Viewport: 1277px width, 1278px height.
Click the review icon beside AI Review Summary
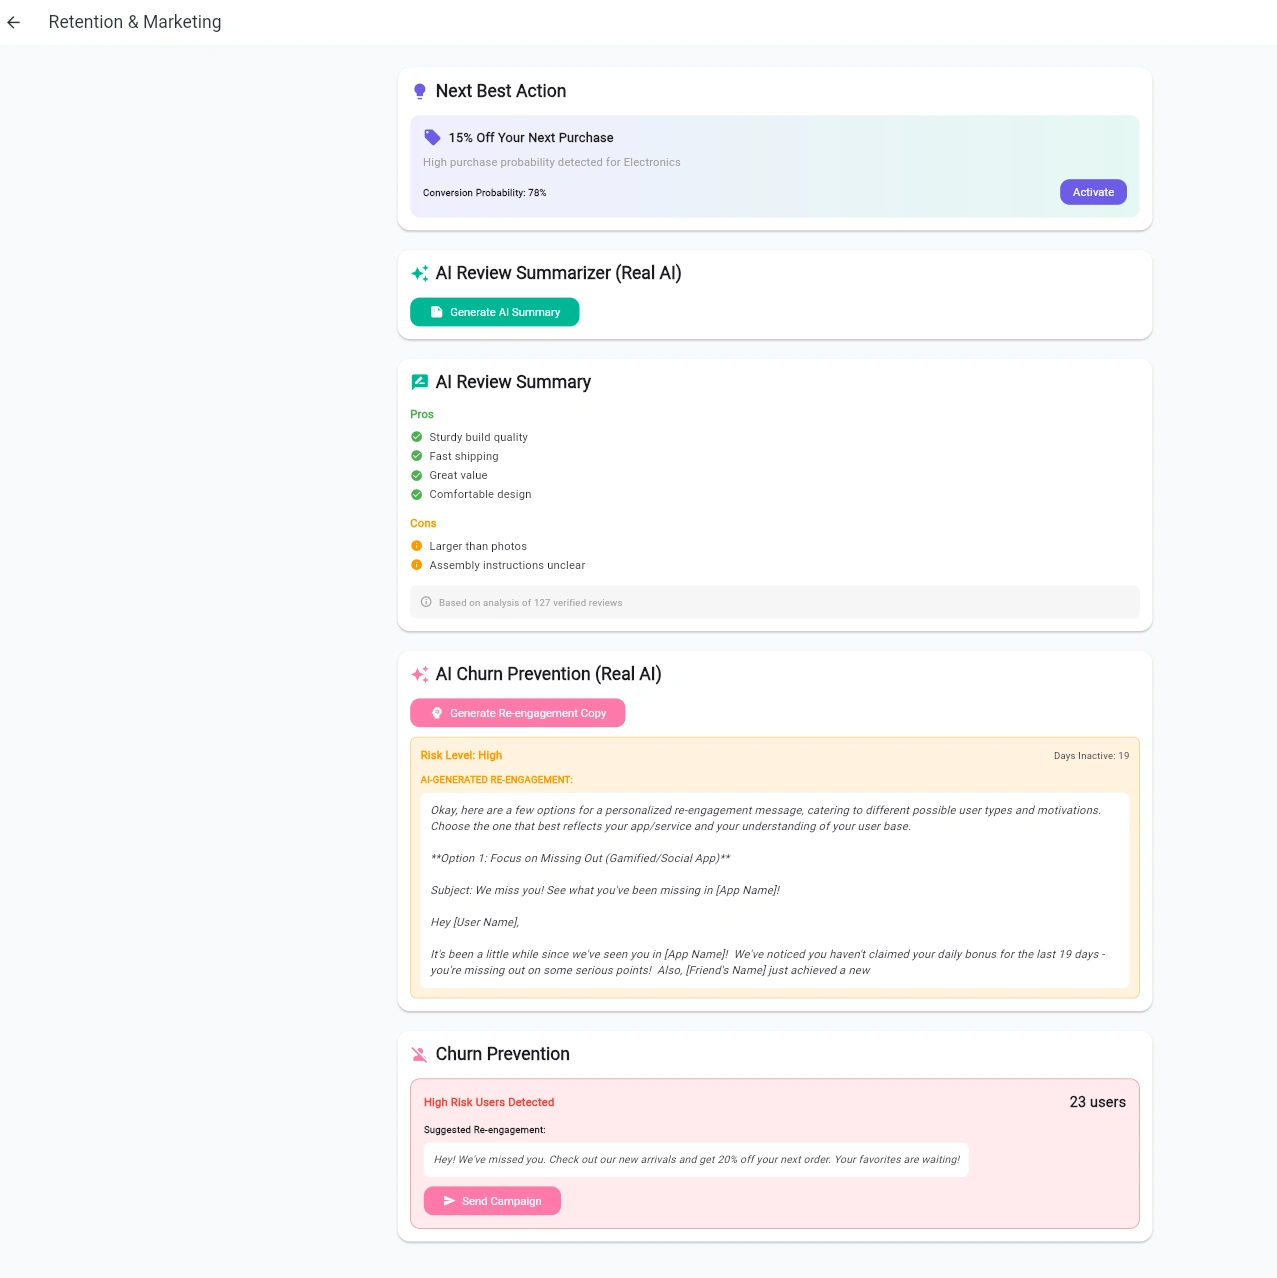[420, 382]
